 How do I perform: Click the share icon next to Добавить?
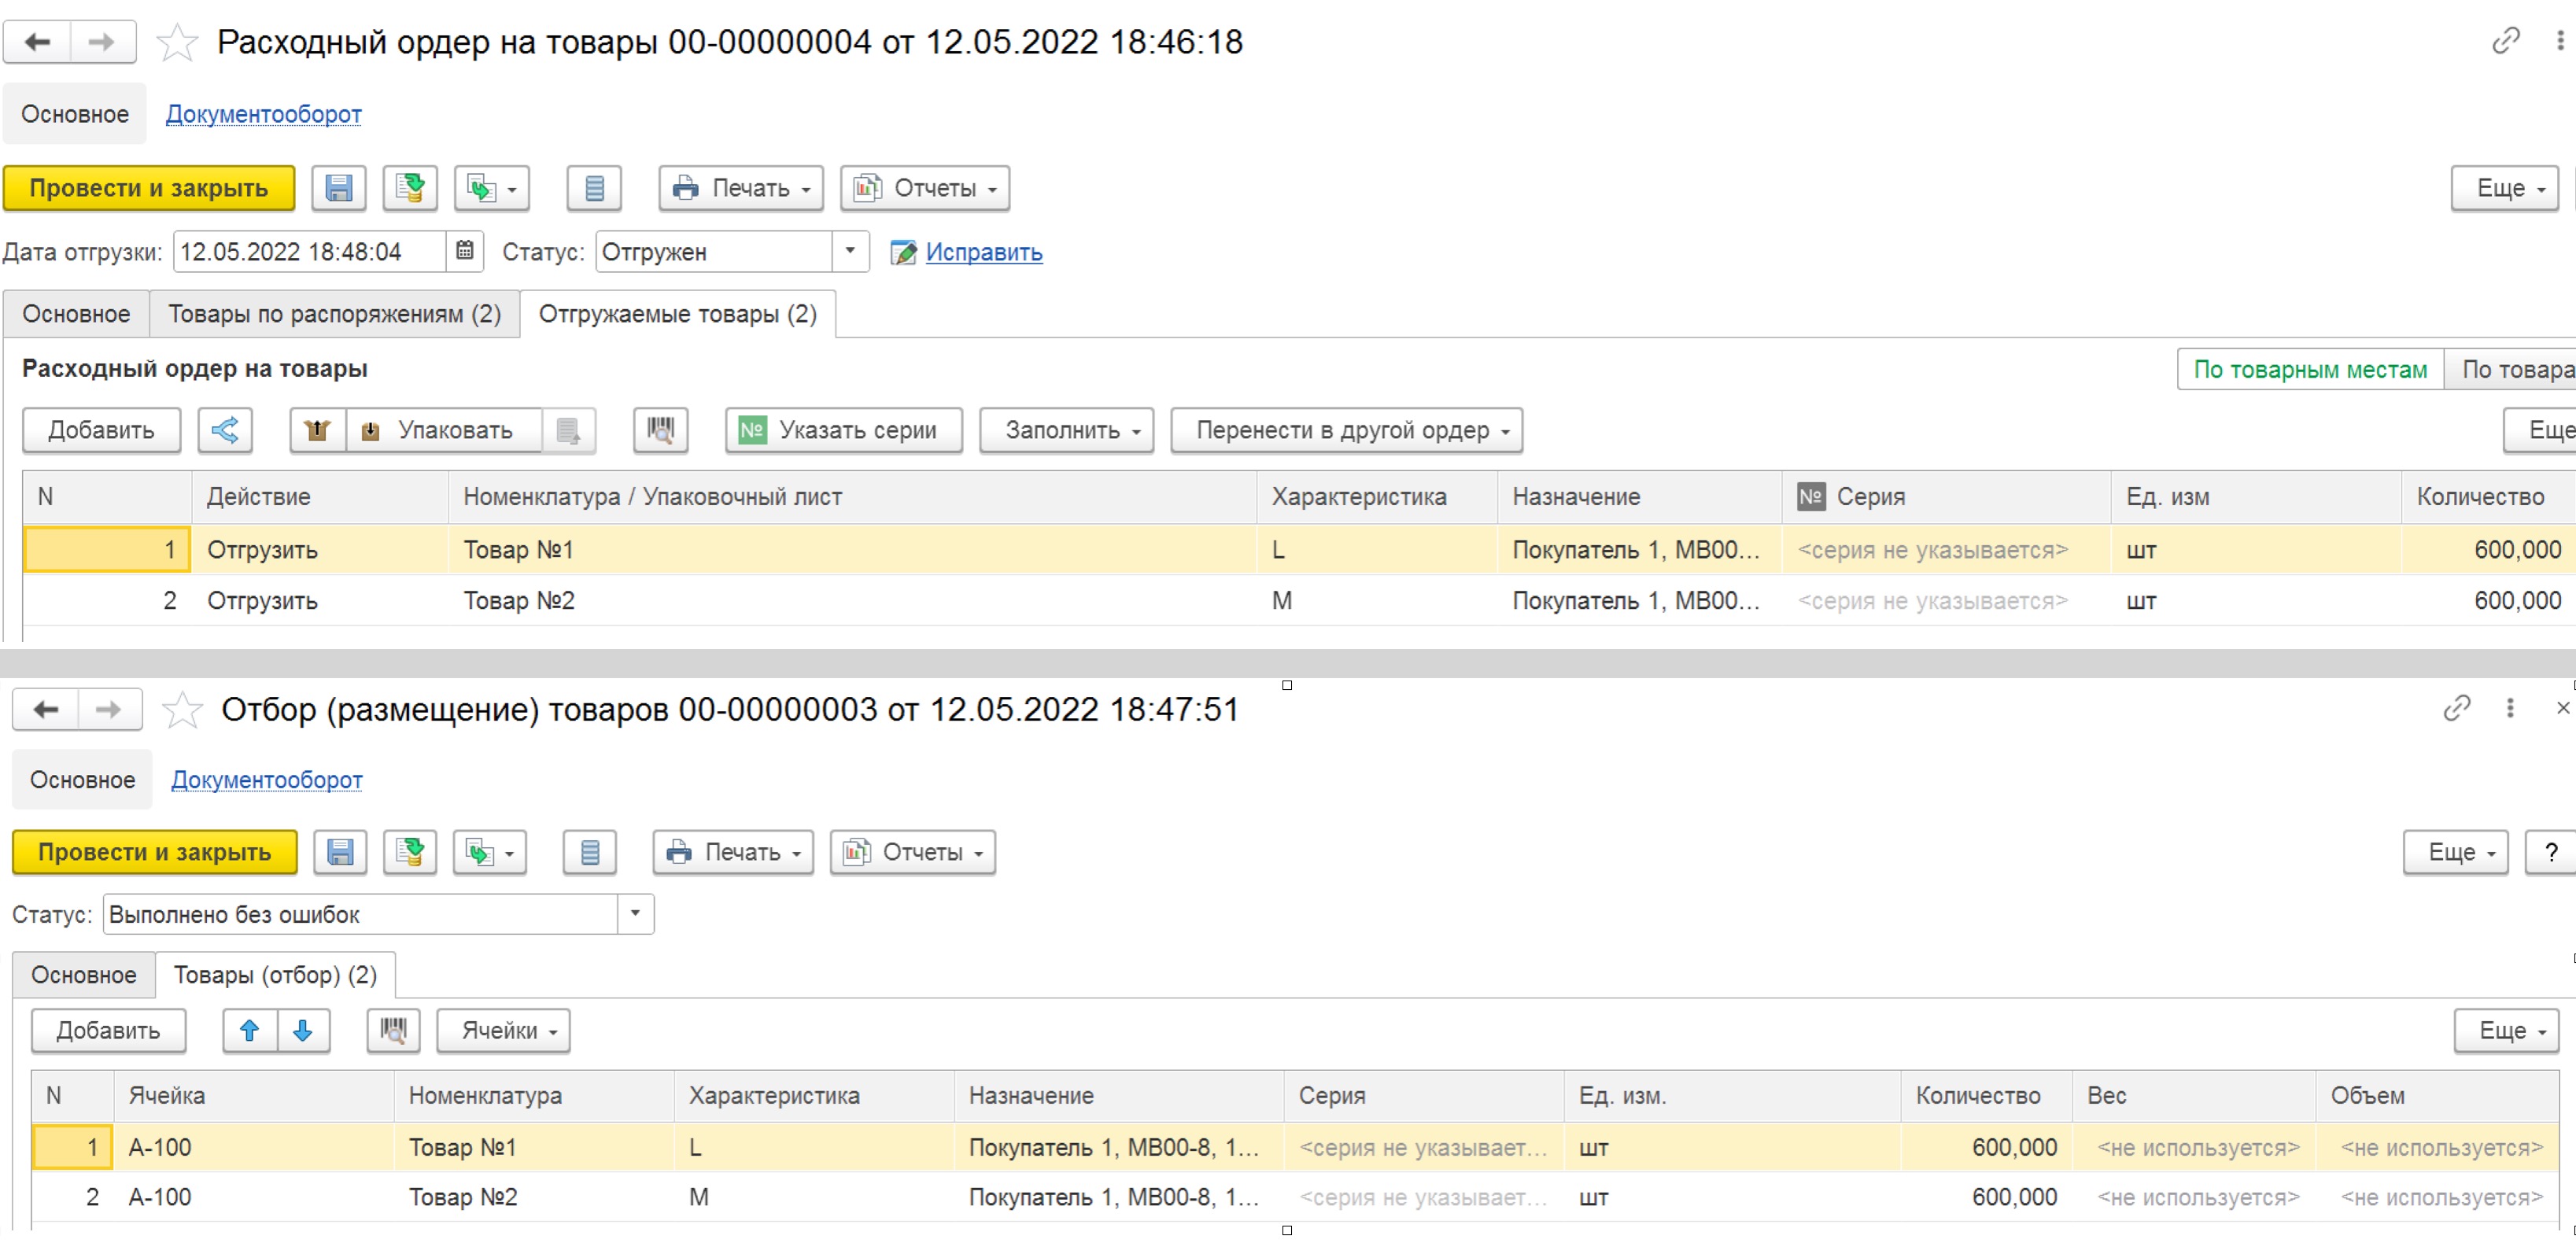[x=225, y=430]
